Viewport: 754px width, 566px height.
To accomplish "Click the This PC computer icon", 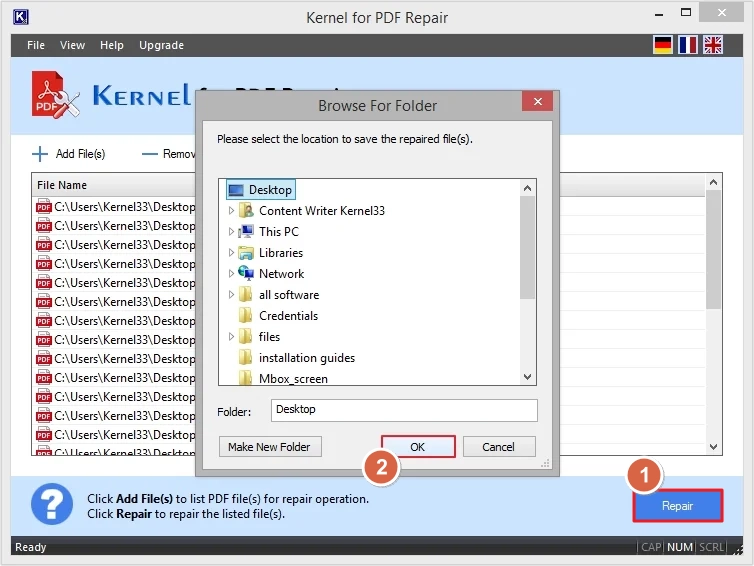I will point(246,232).
